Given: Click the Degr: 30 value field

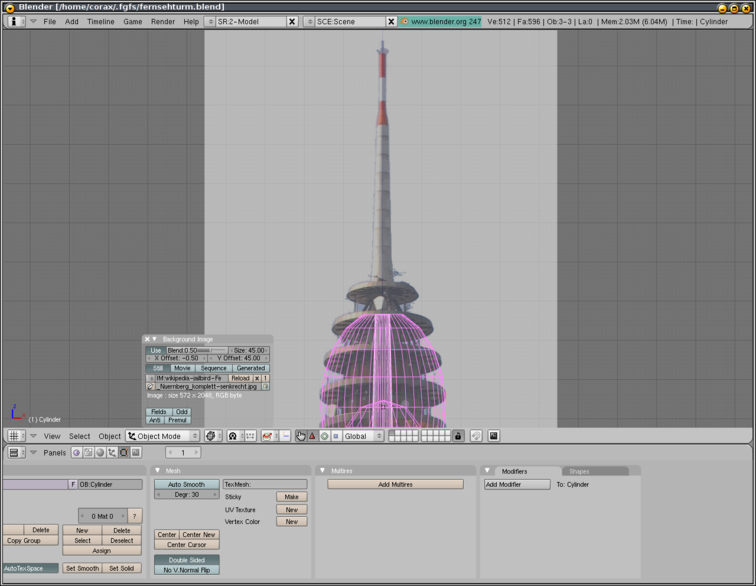Looking at the screenshot, I should 187,494.
